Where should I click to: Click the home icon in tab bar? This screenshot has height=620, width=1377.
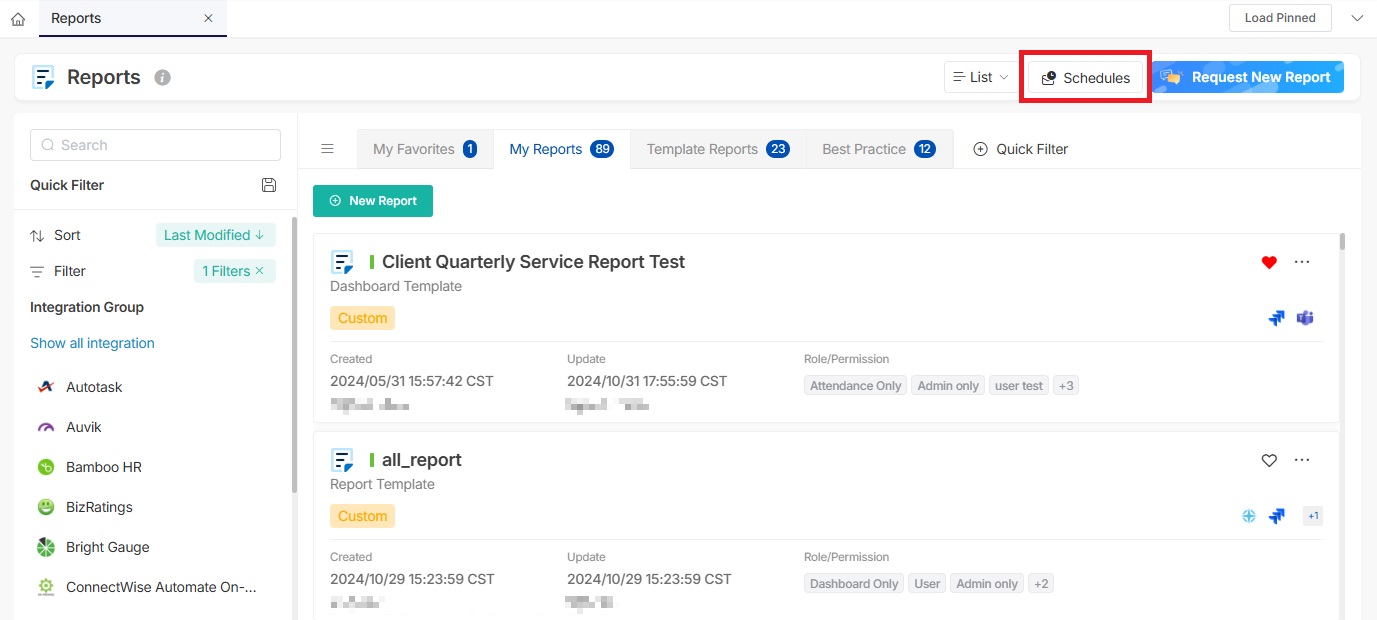(17, 19)
